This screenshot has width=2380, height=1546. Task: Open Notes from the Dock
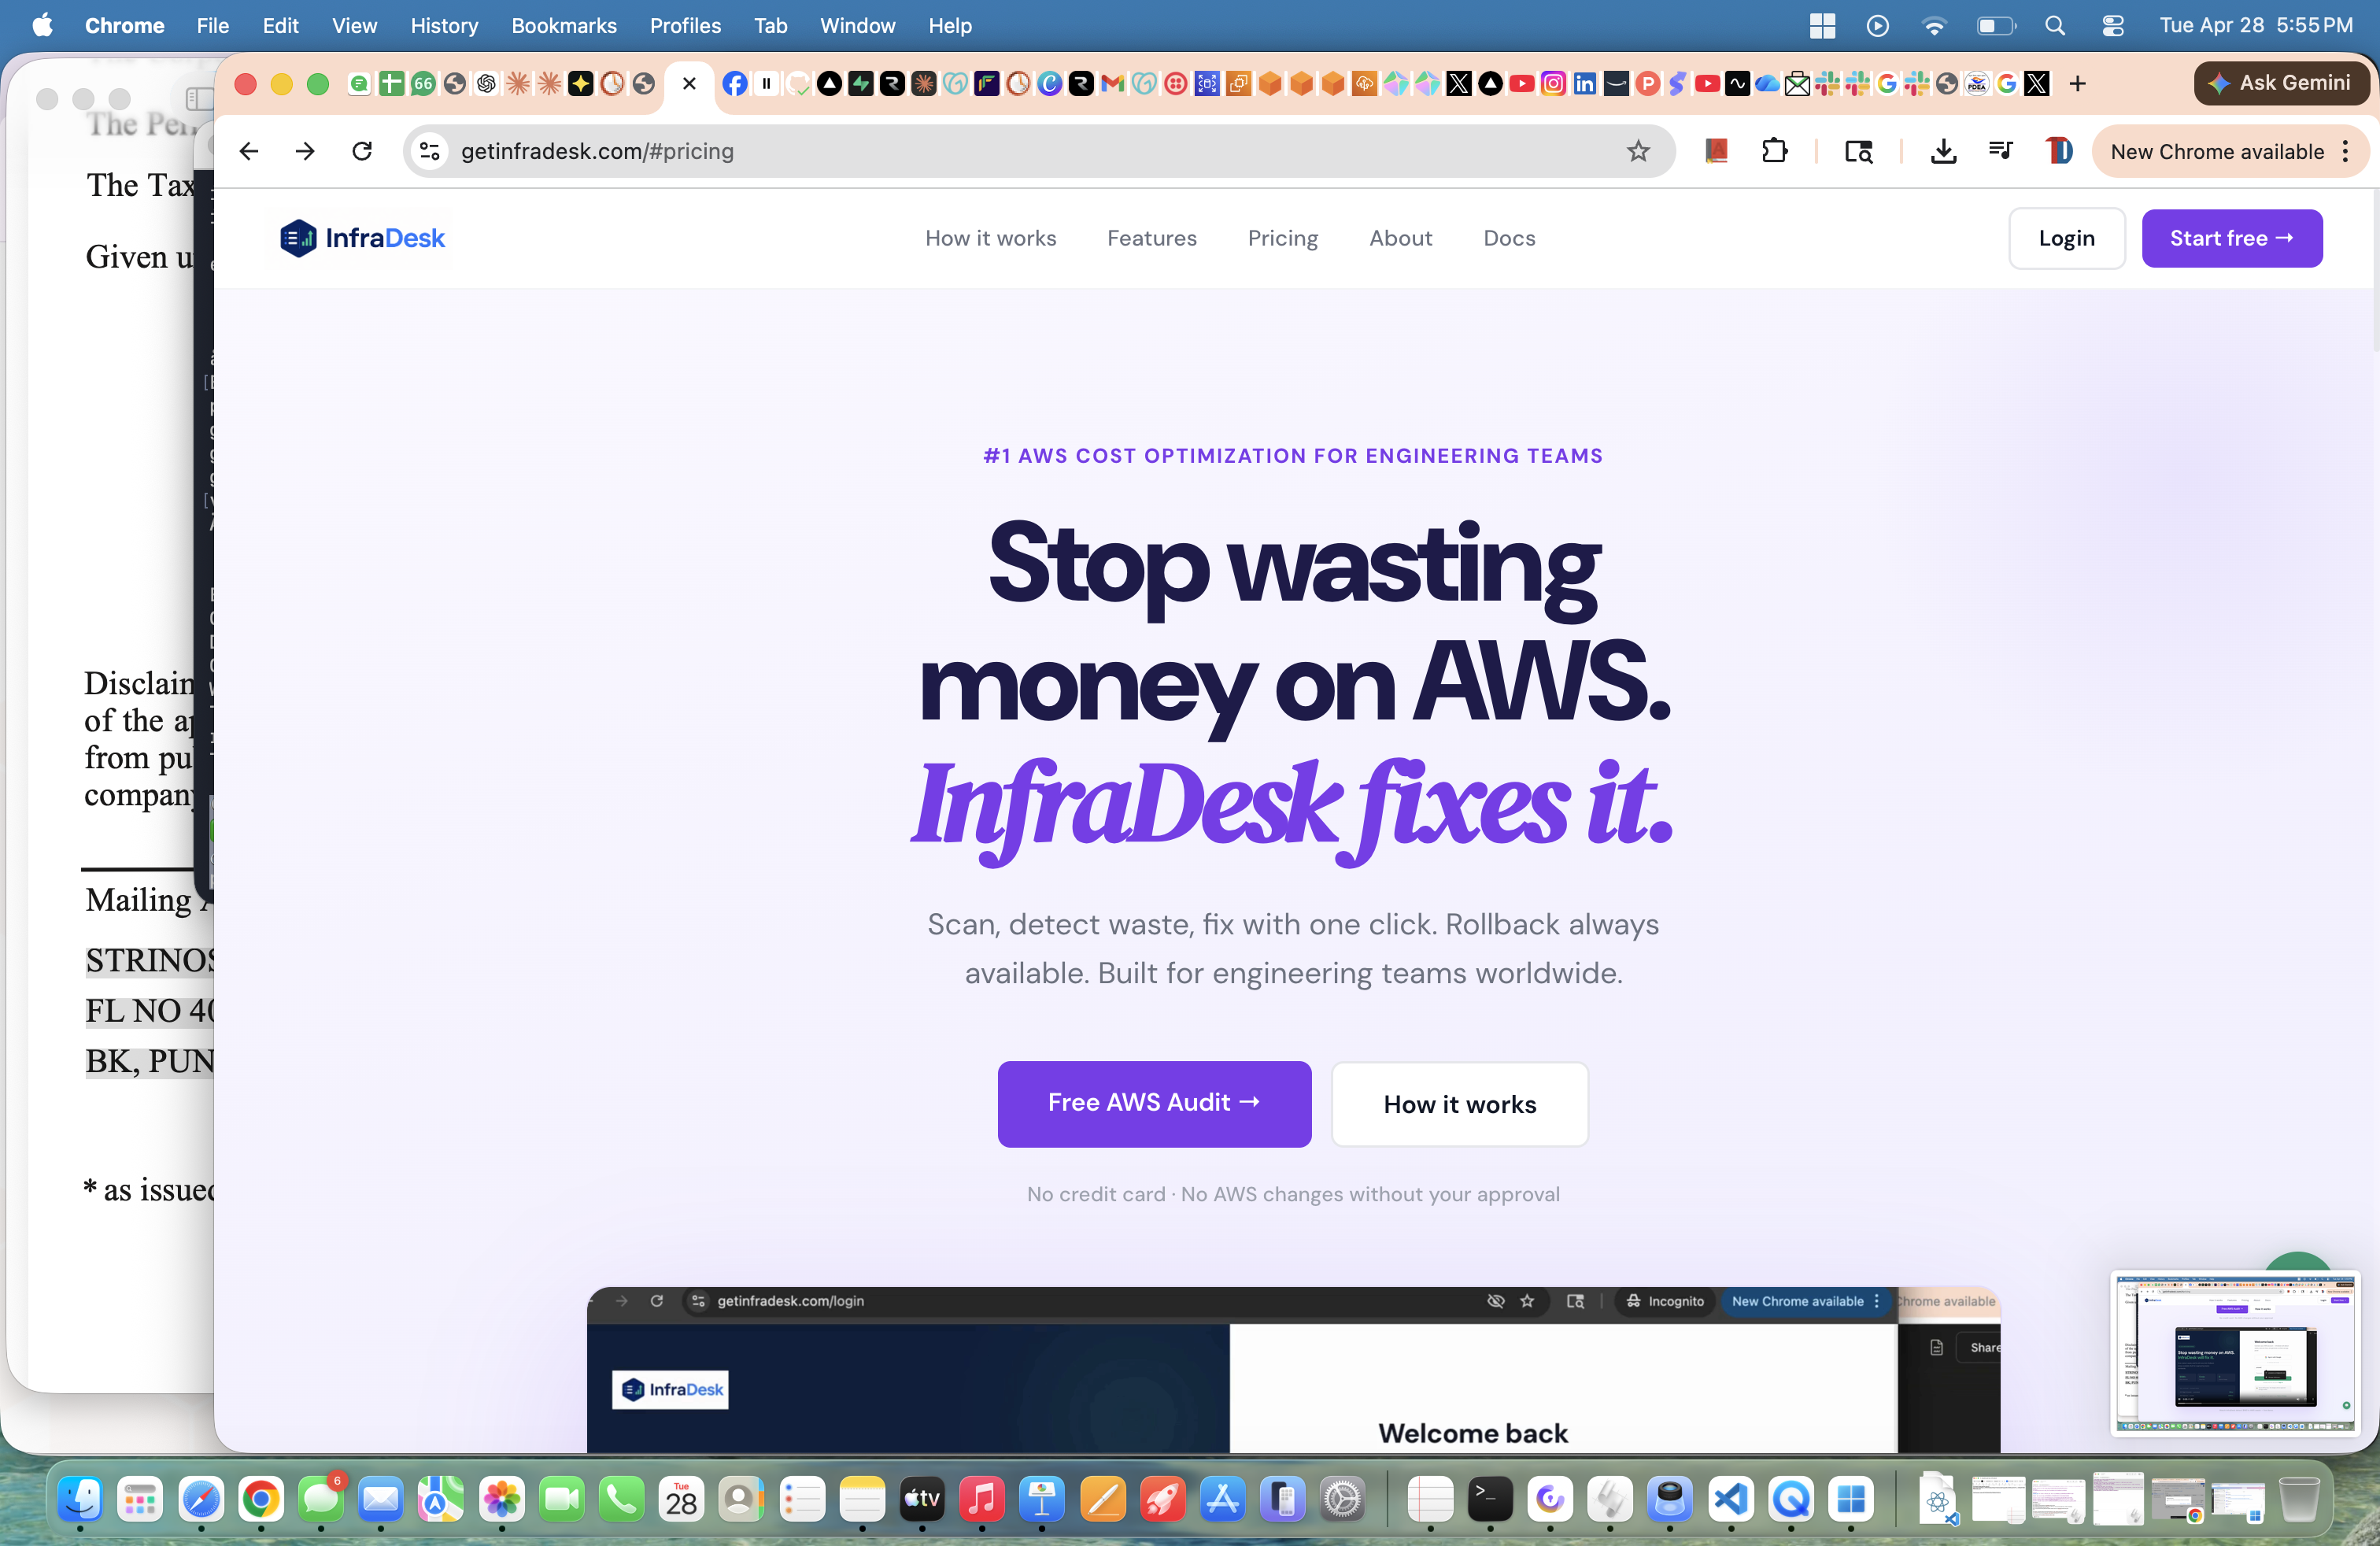pyautogui.click(x=862, y=1498)
